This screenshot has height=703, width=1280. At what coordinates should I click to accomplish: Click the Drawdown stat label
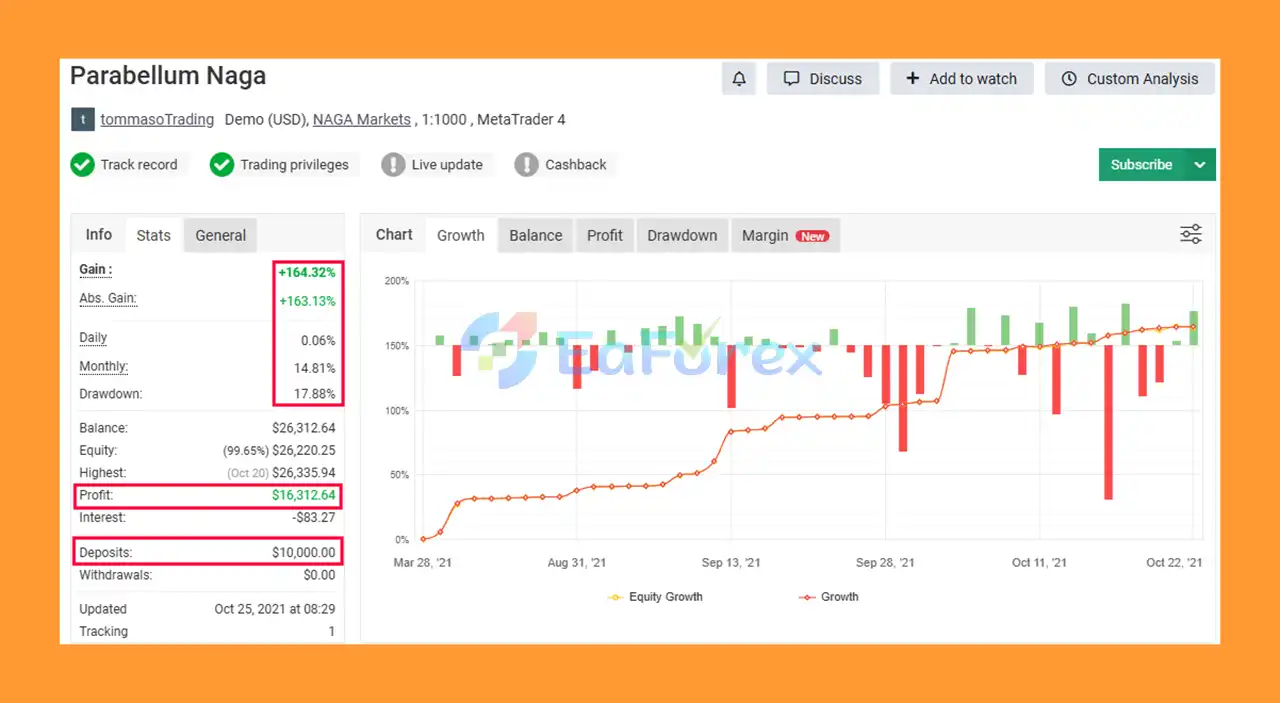(x=110, y=394)
